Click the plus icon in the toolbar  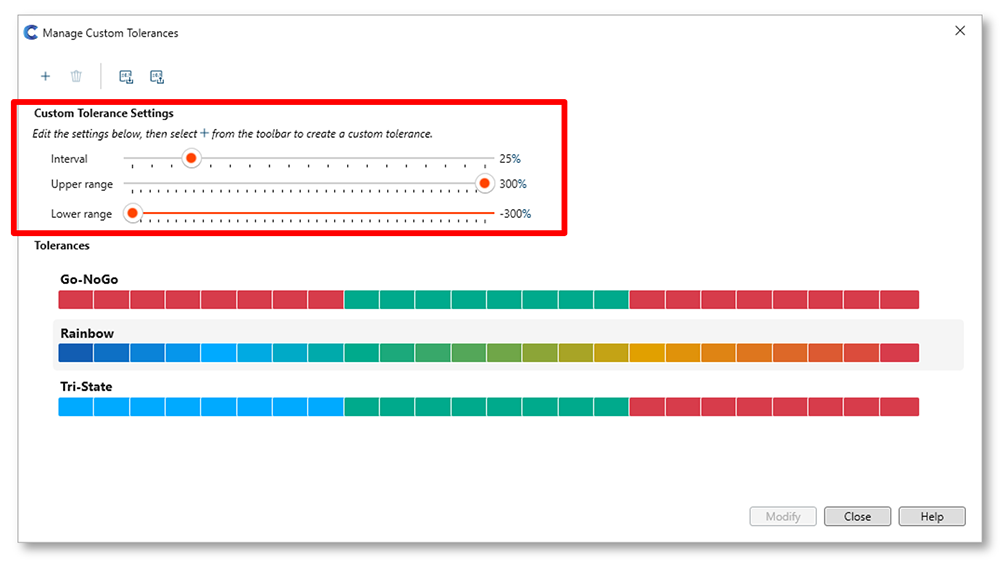pyautogui.click(x=45, y=76)
